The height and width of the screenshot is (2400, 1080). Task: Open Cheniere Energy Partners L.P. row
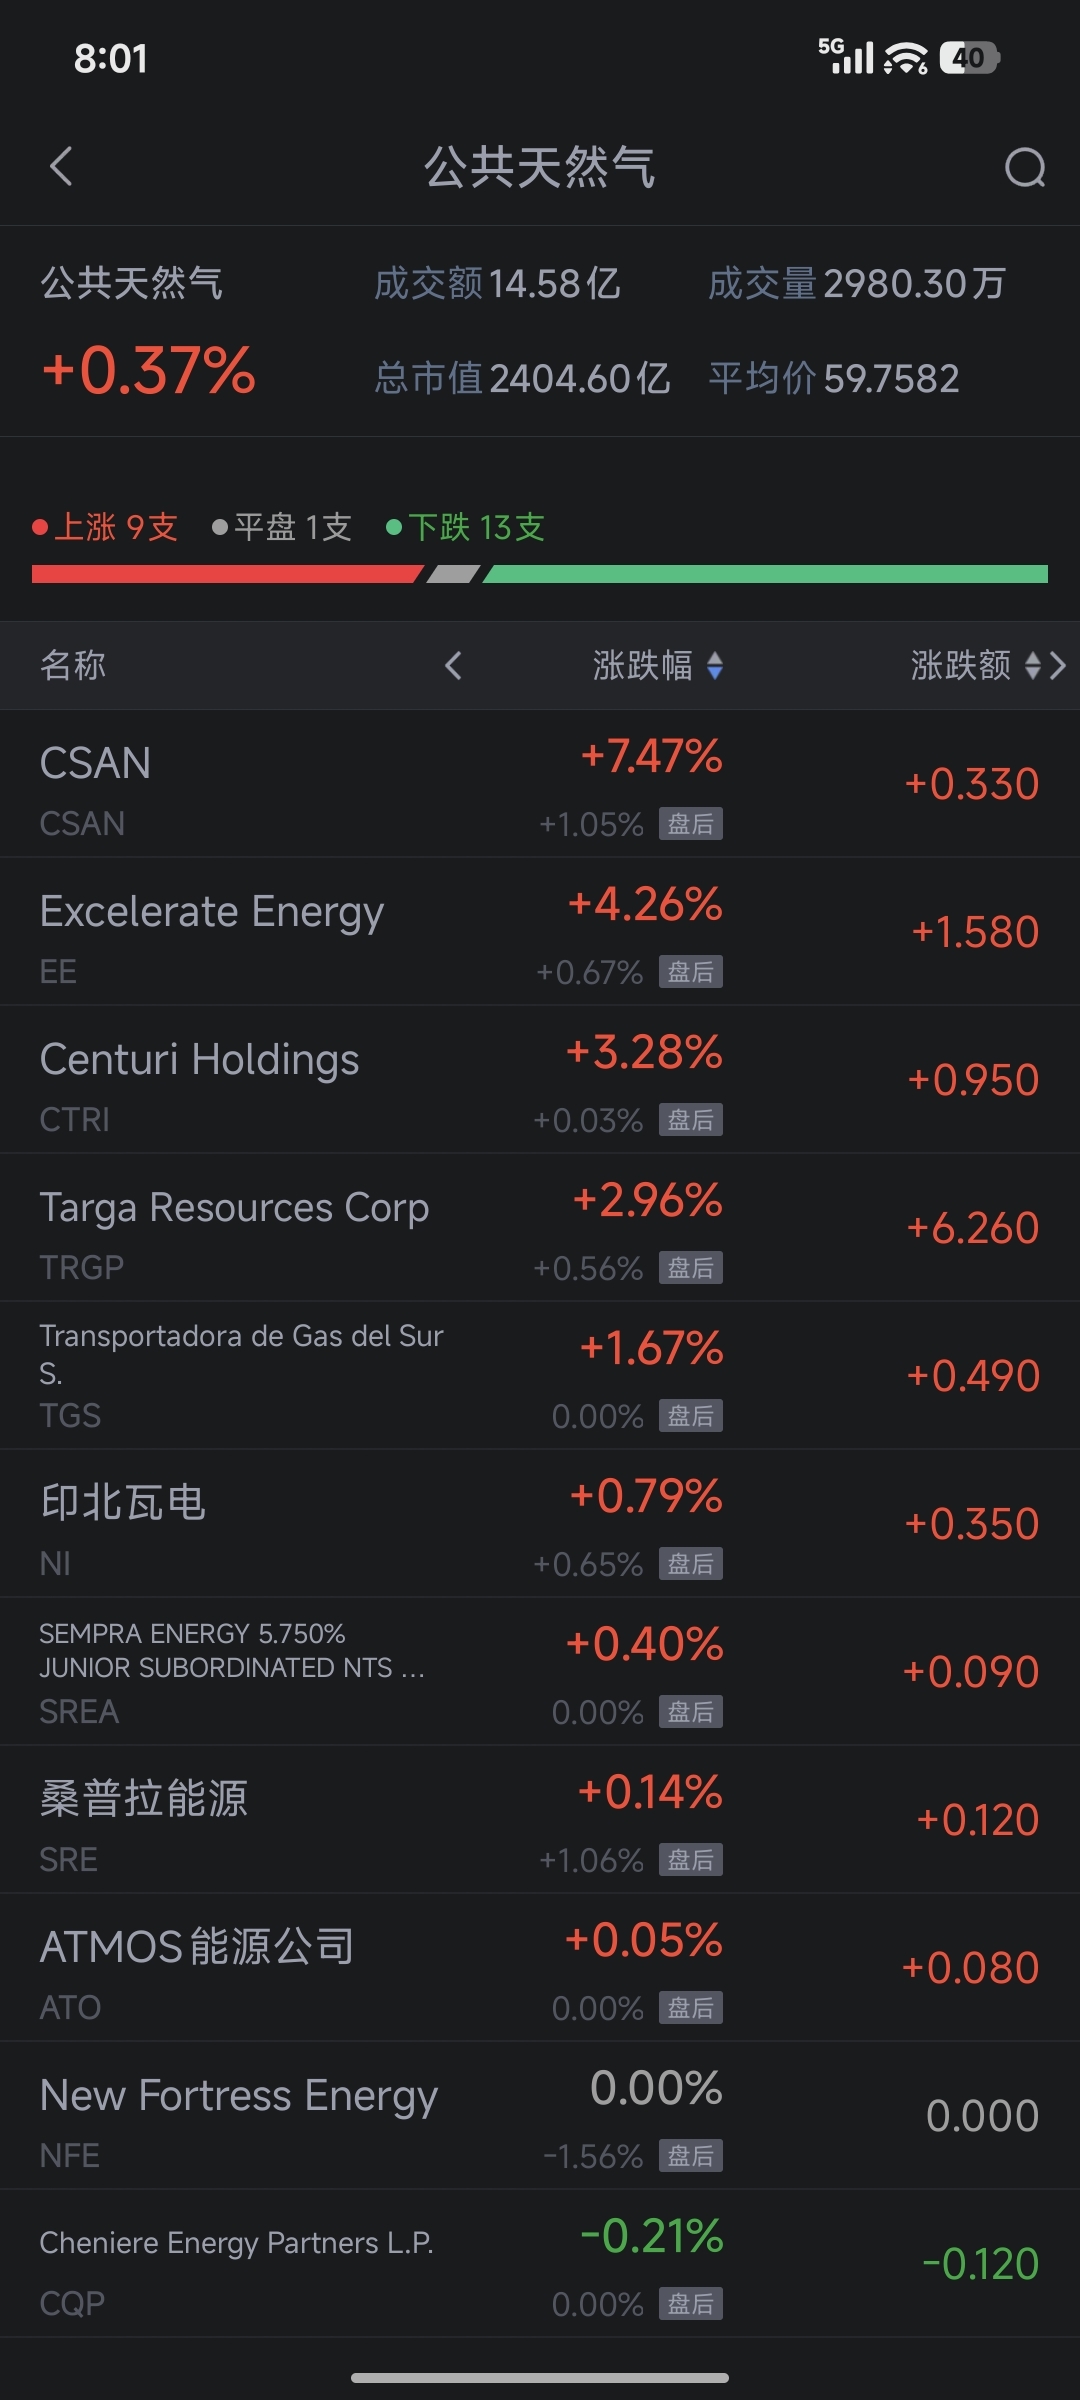(237, 2264)
